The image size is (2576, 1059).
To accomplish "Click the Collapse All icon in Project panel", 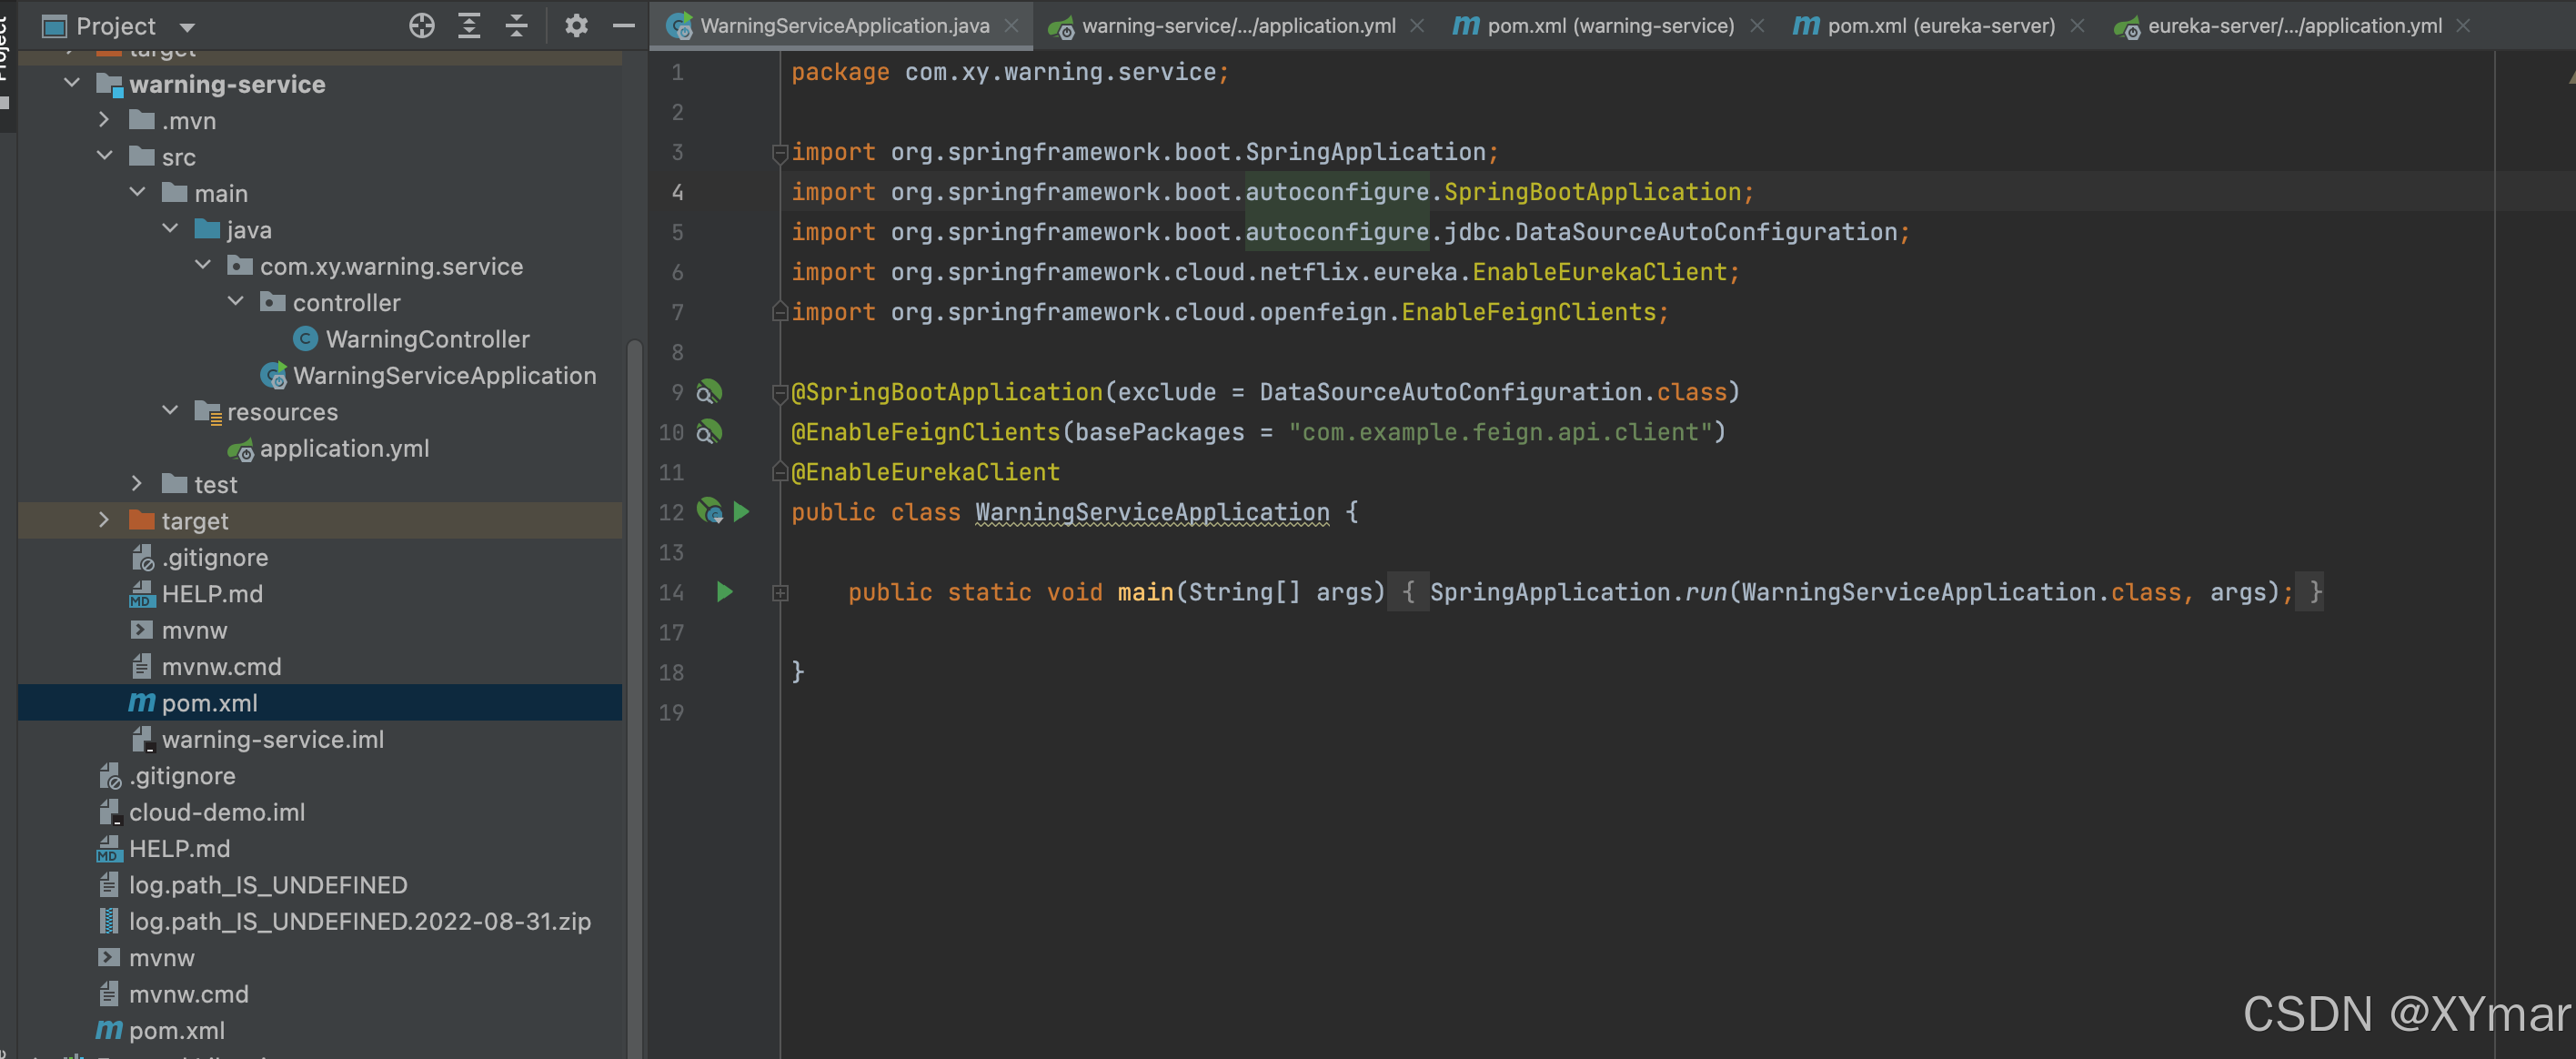I will pos(516,26).
